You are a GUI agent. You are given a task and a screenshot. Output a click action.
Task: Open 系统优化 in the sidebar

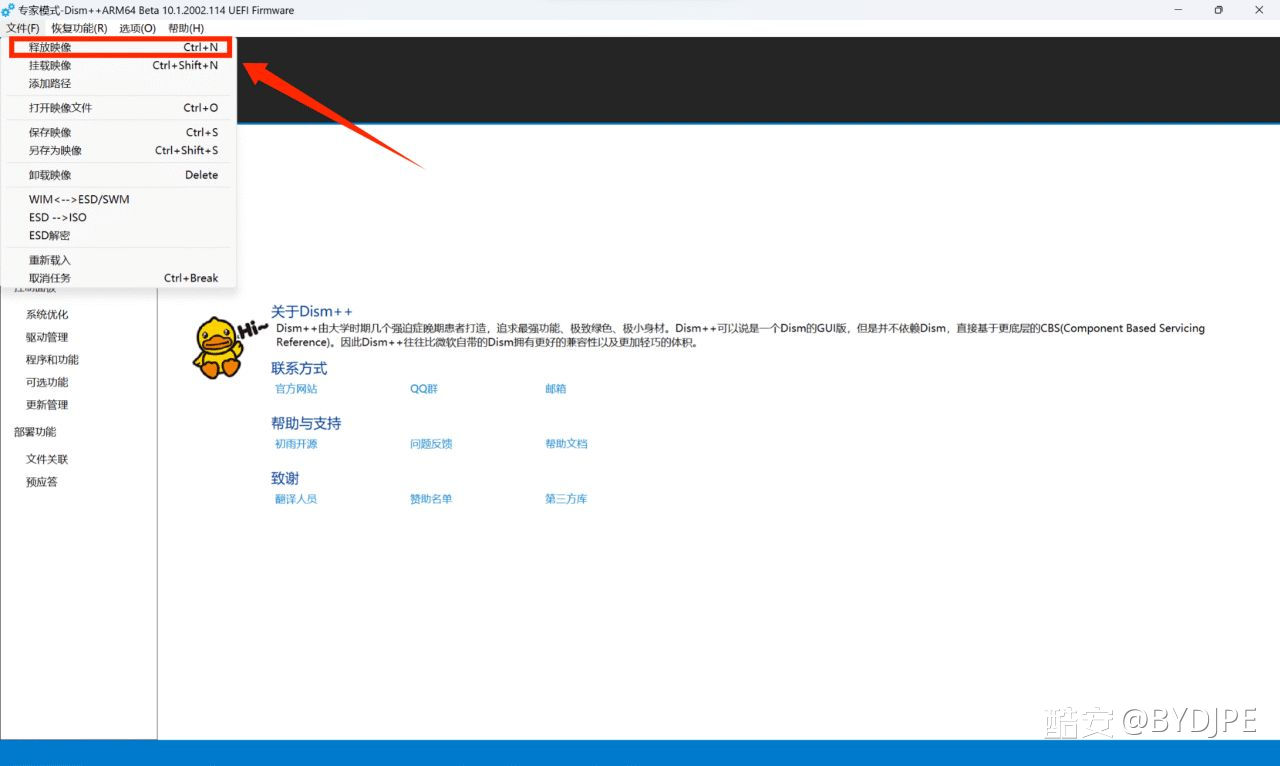point(47,315)
